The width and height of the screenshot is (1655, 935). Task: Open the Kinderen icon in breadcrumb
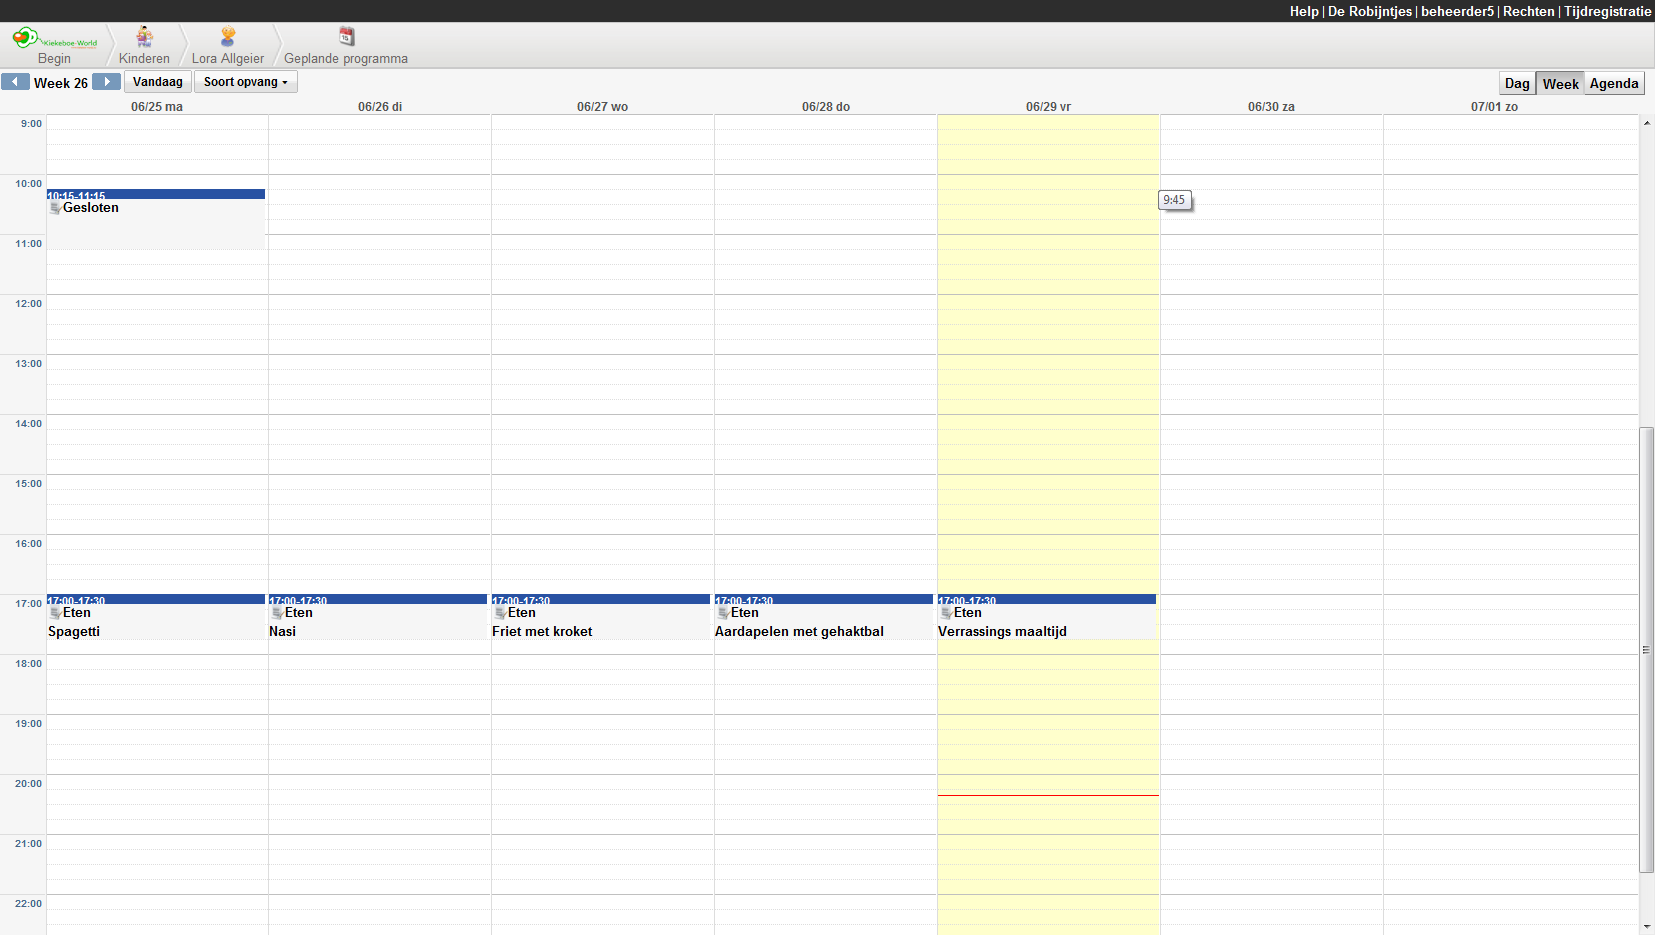(x=145, y=37)
